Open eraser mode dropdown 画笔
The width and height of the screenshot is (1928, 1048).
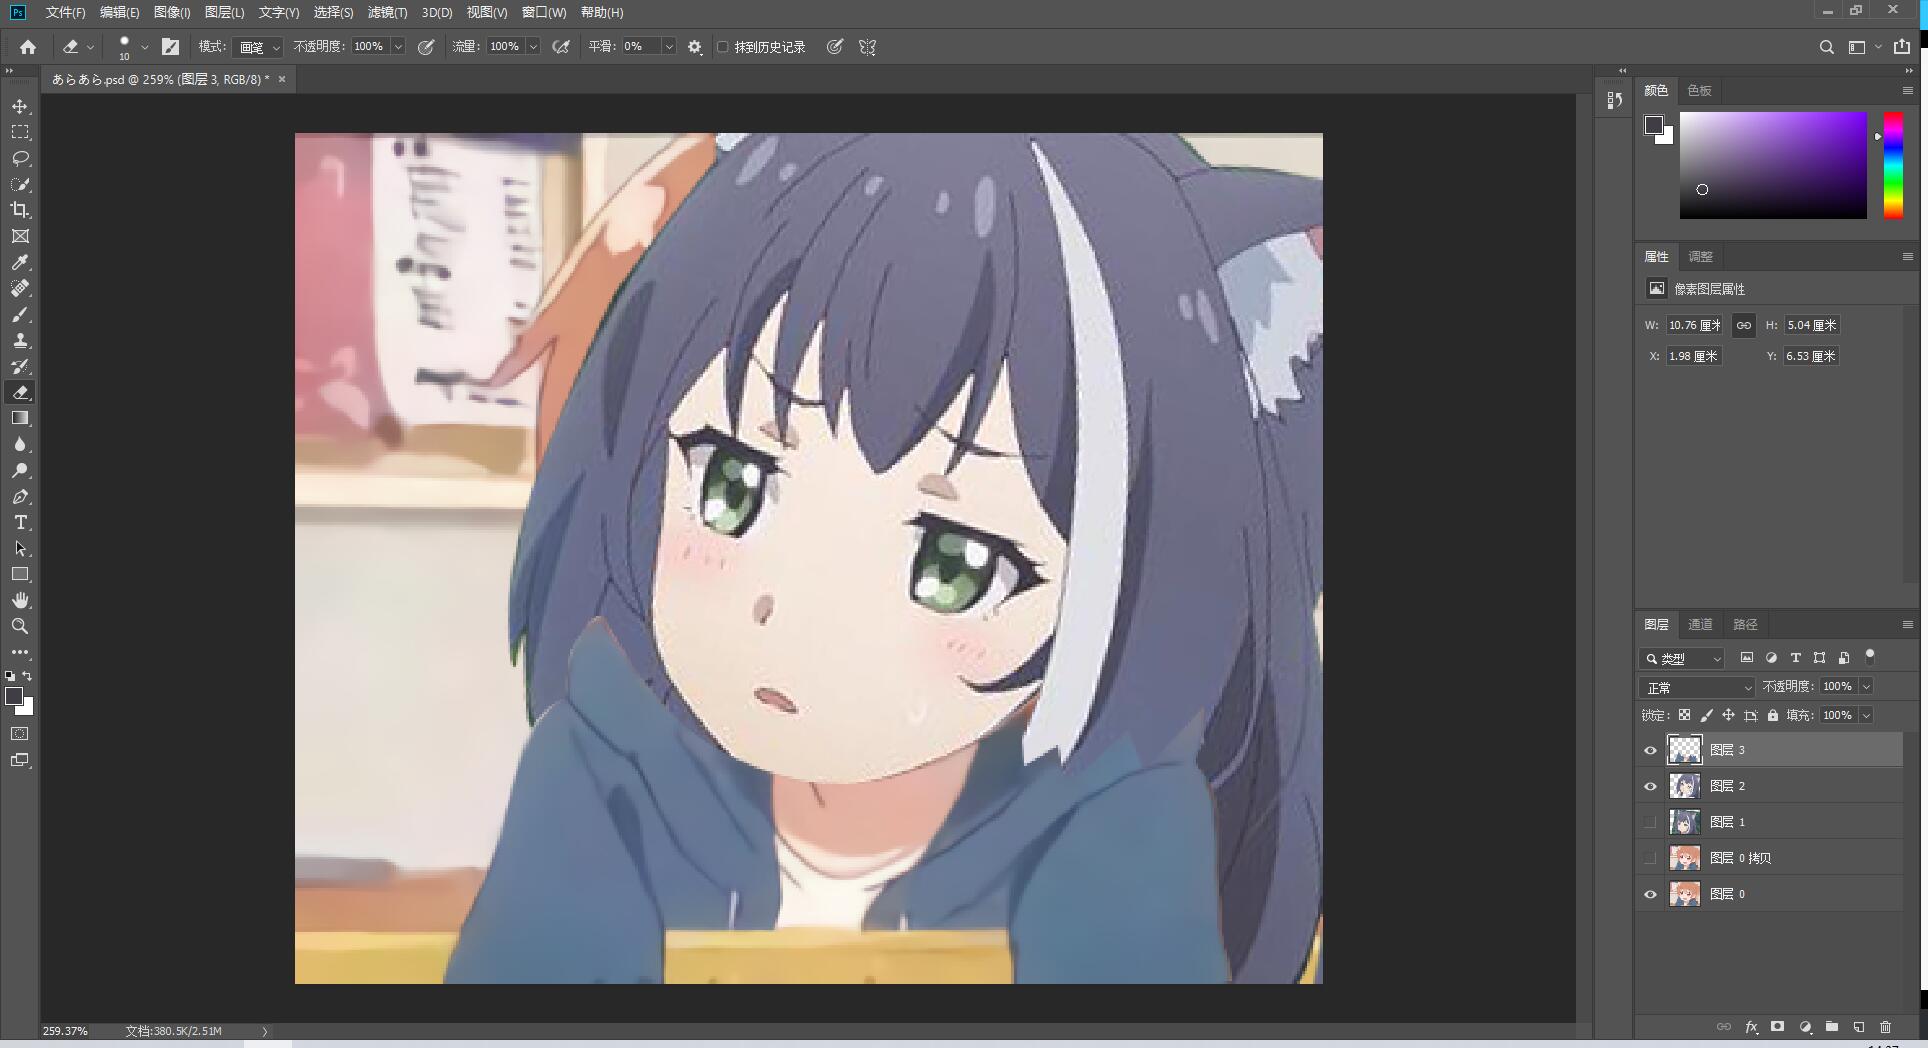point(258,47)
